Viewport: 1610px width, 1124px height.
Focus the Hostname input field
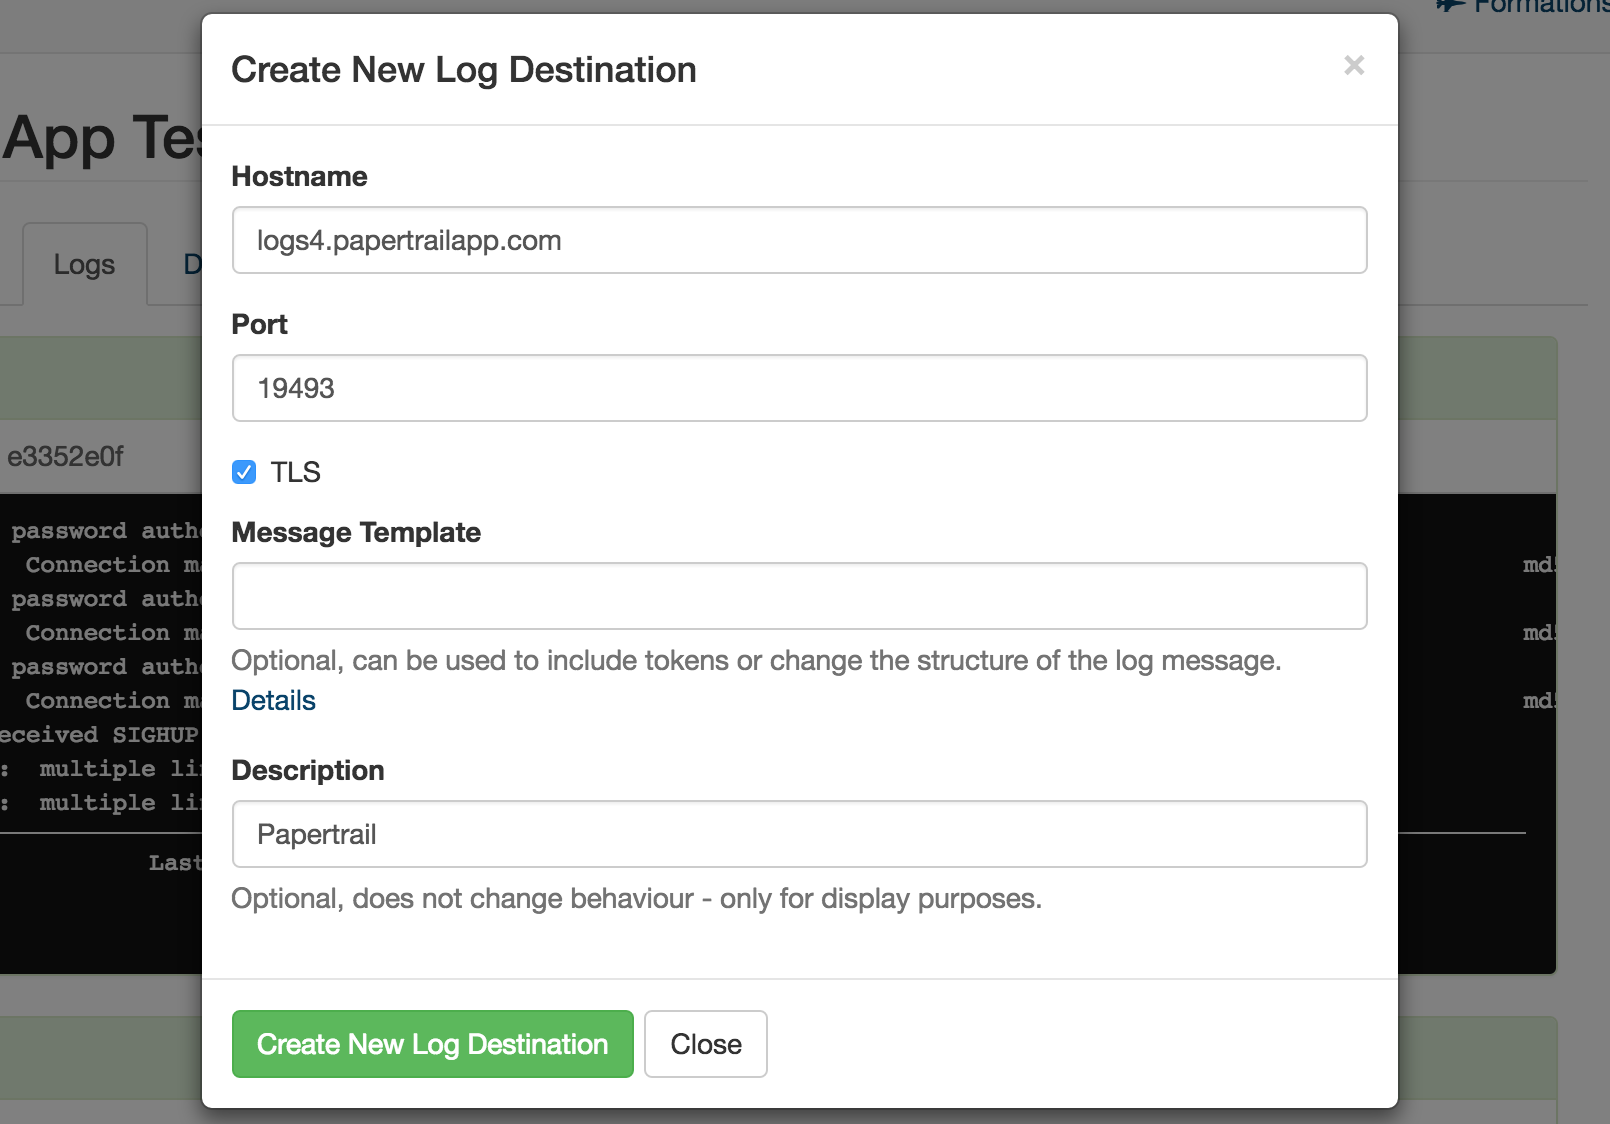pyautogui.click(x=799, y=241)
